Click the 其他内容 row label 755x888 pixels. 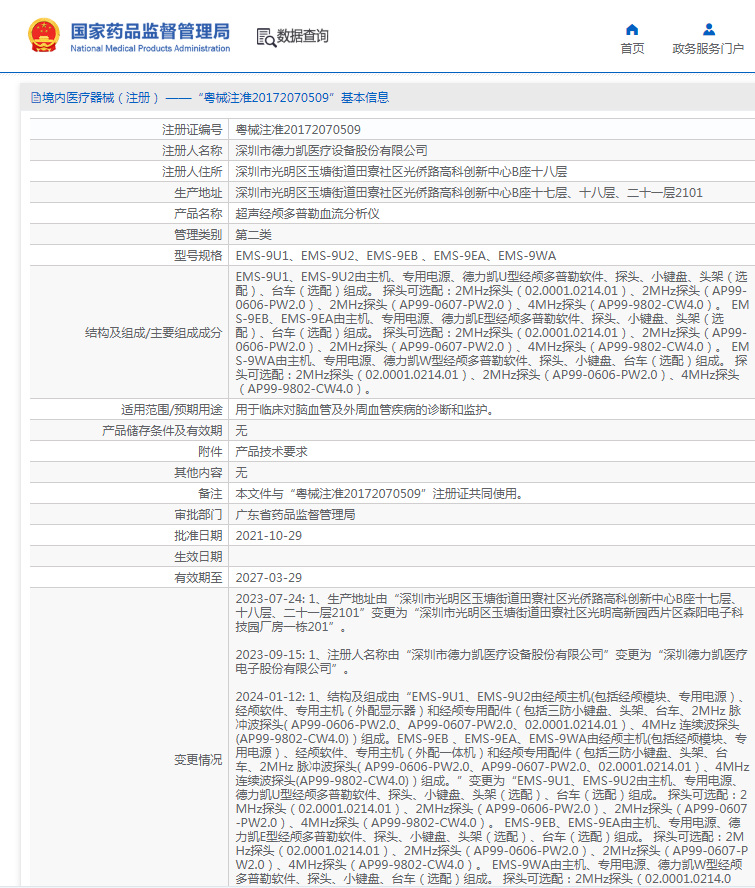click(x=198, y=472)
